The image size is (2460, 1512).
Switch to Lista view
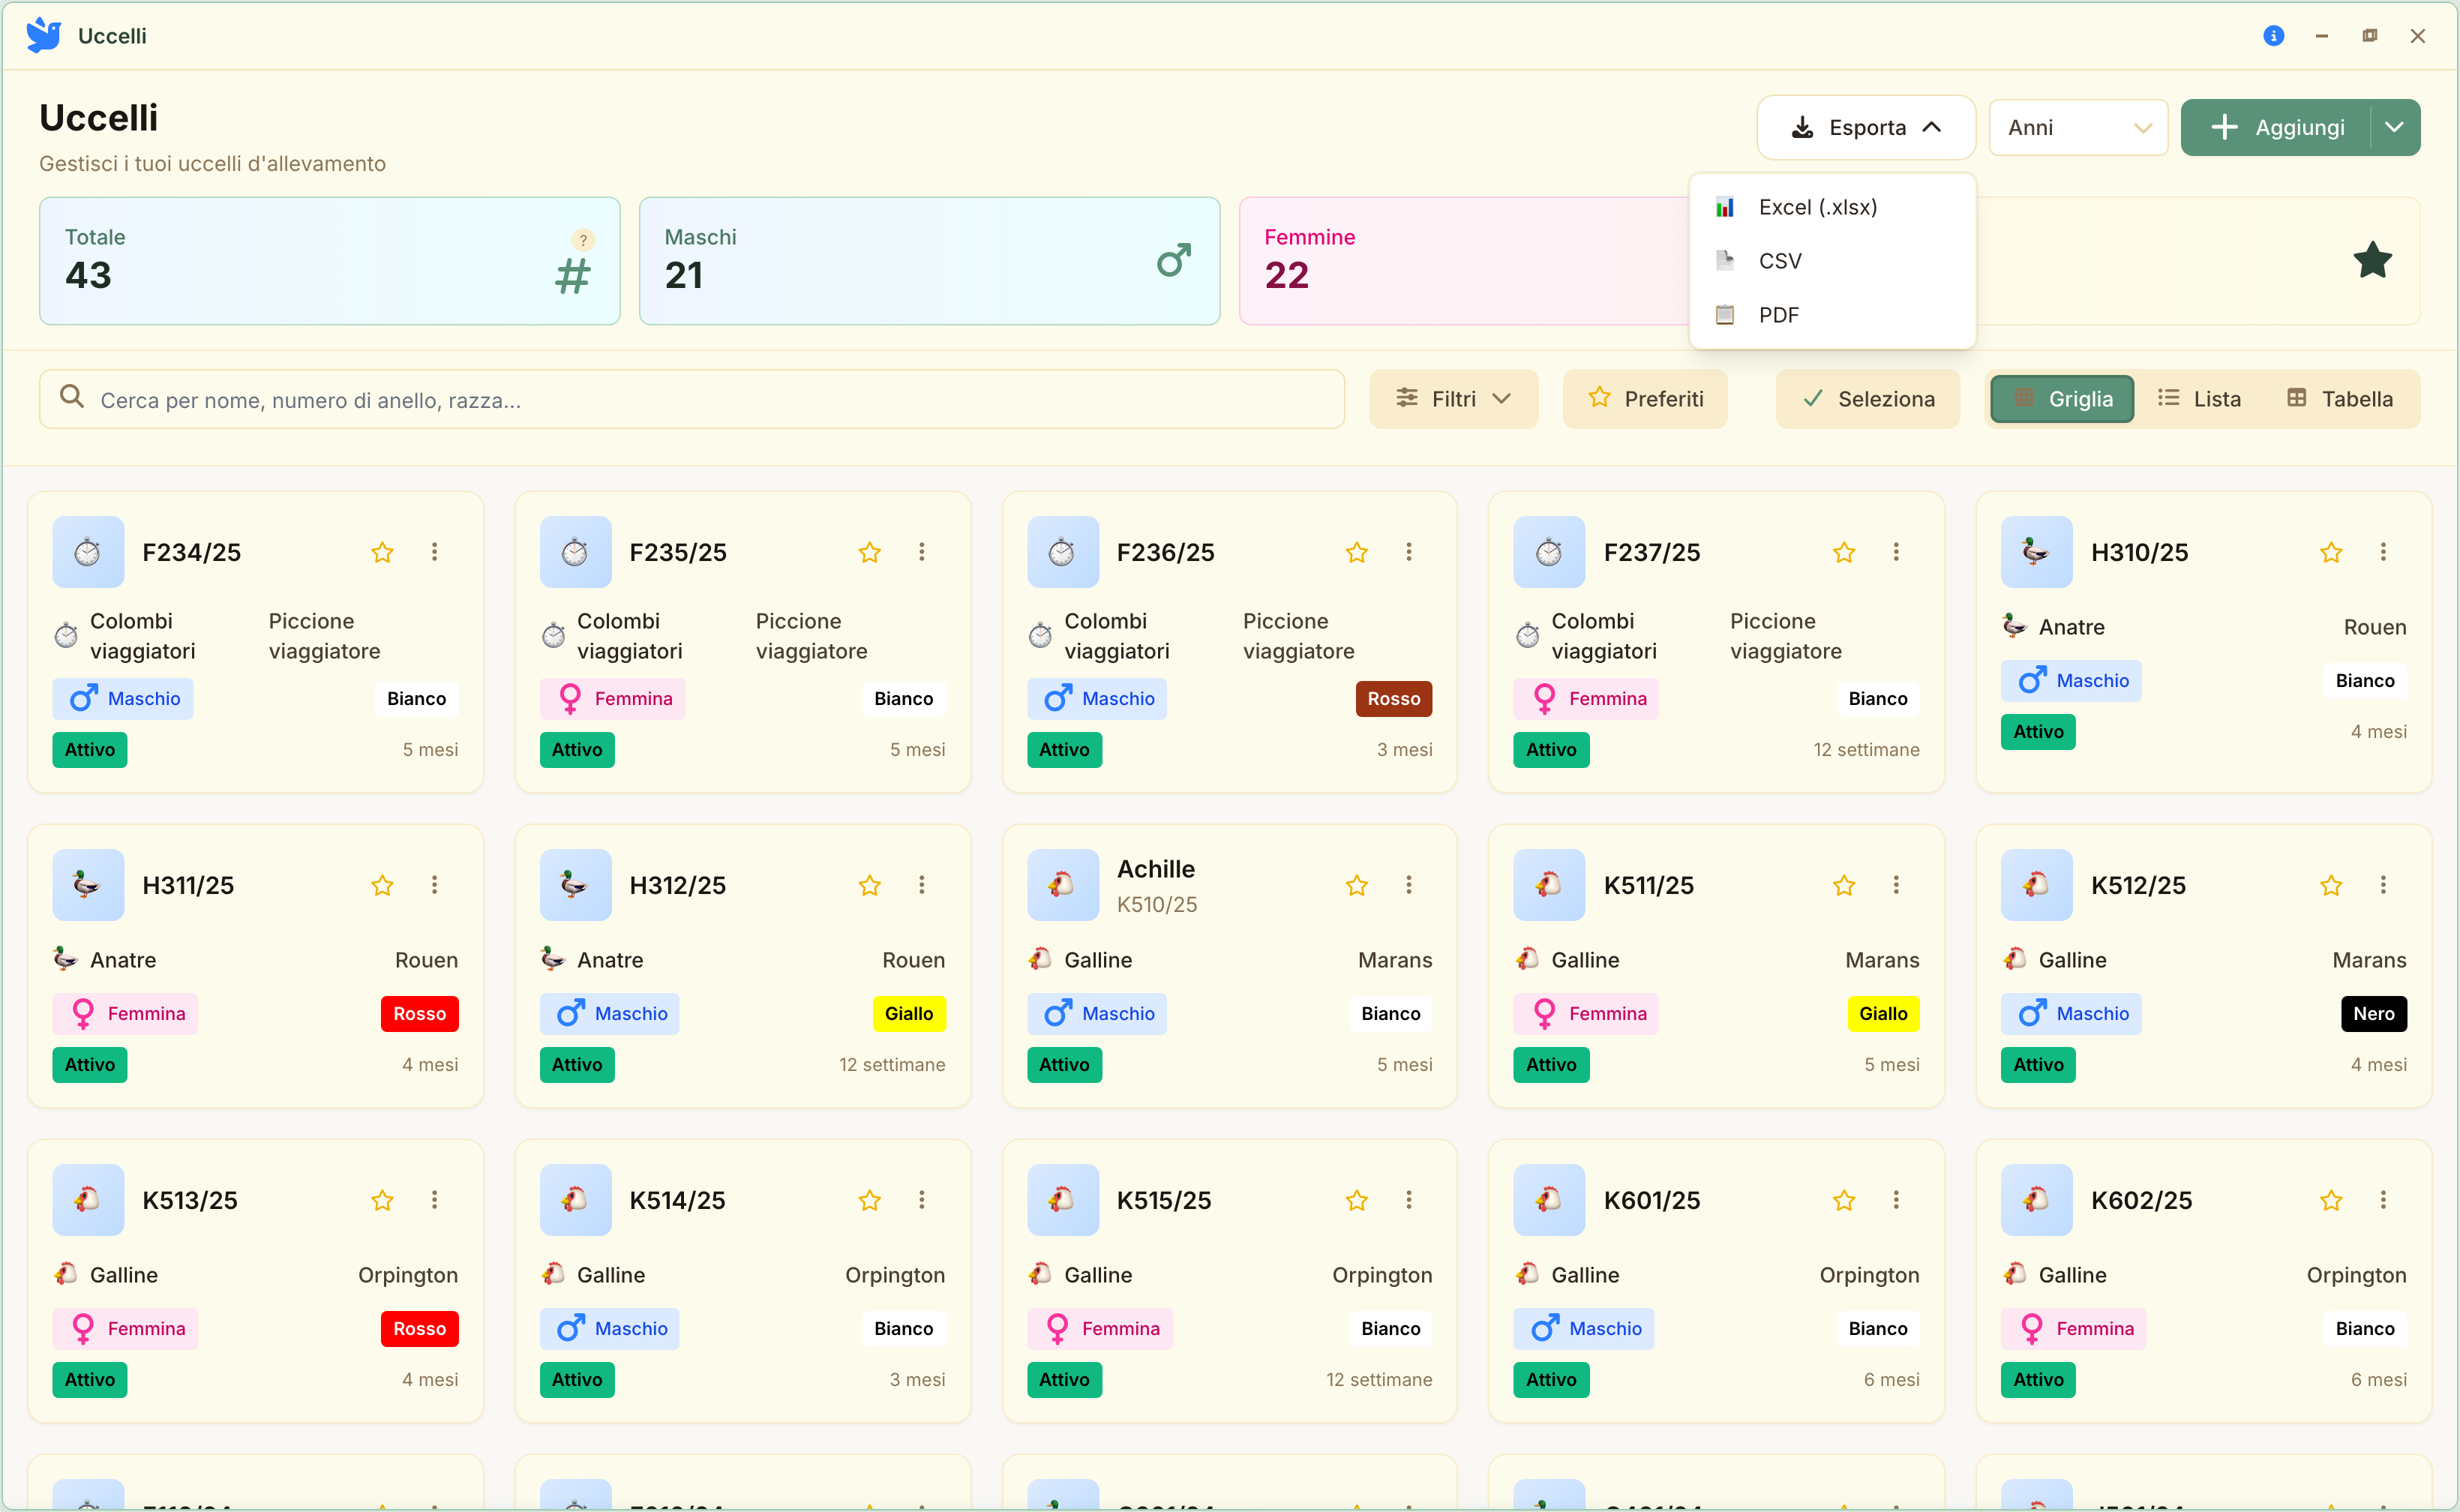coord(2199,399)
